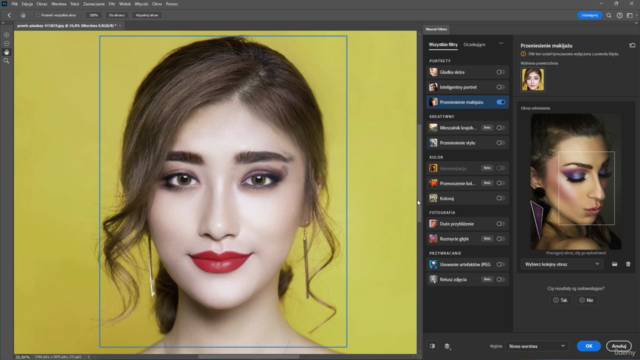The height and width of the screenshot is (360, 640).
Task: Enable the Przenoszenie kolorów toggle
Action: [x=500, y=183]
